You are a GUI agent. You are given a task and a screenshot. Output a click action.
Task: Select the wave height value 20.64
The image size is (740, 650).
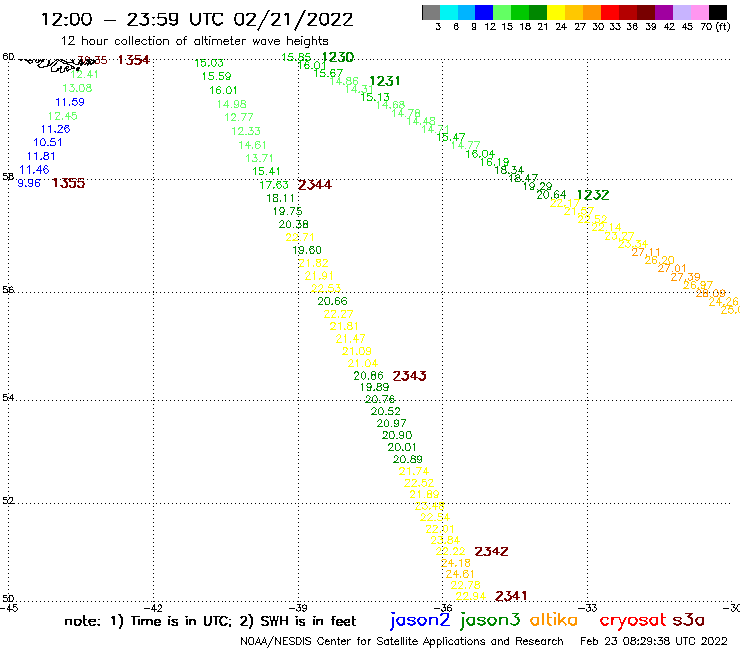tap(551, 194)
